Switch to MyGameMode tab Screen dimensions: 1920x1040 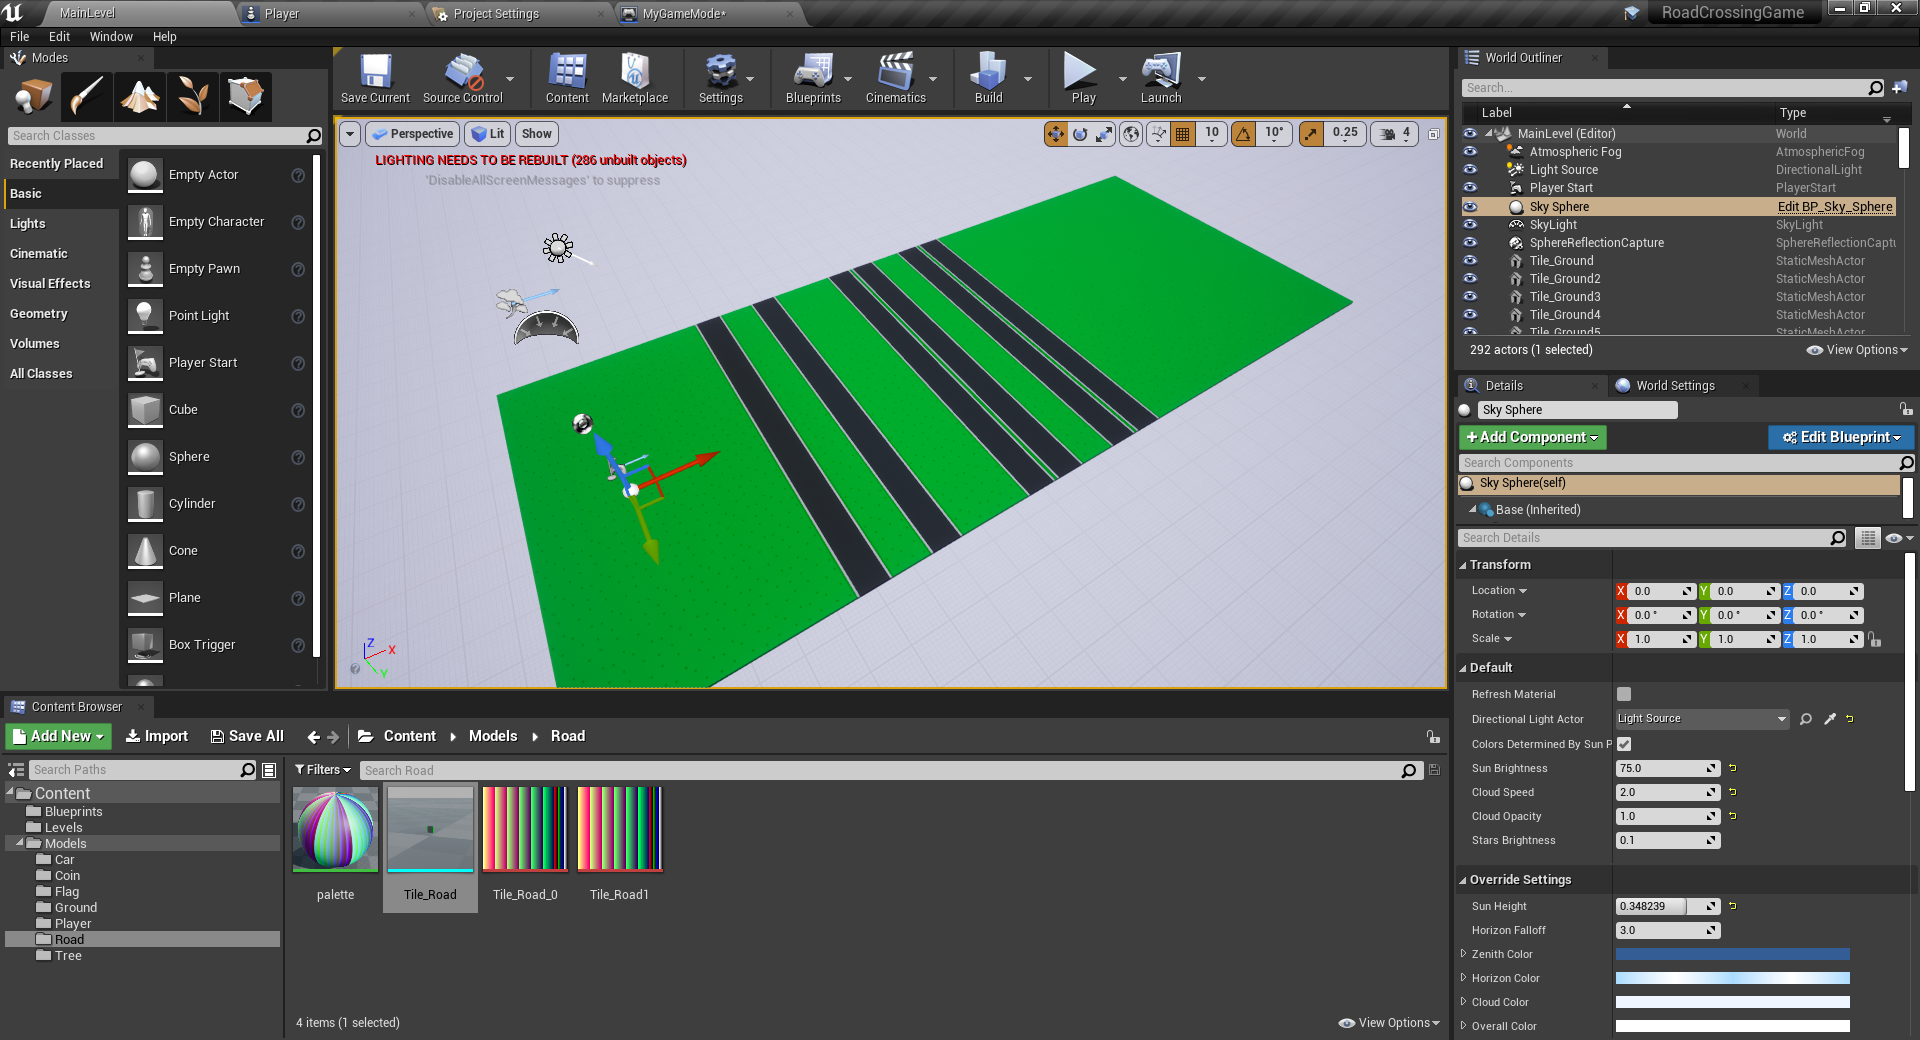(684, 14)
